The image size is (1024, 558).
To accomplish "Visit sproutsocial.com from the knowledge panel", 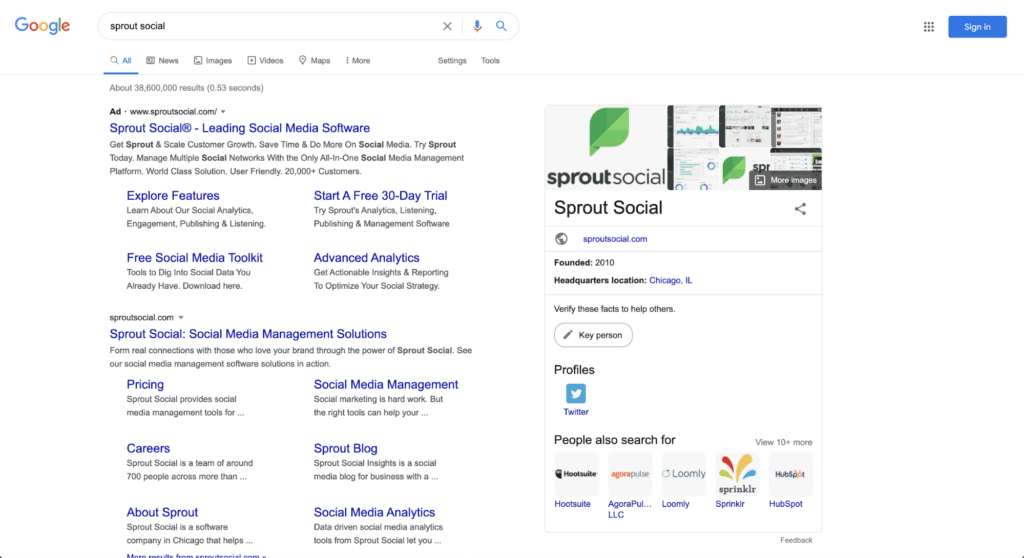I will point(615,239).
